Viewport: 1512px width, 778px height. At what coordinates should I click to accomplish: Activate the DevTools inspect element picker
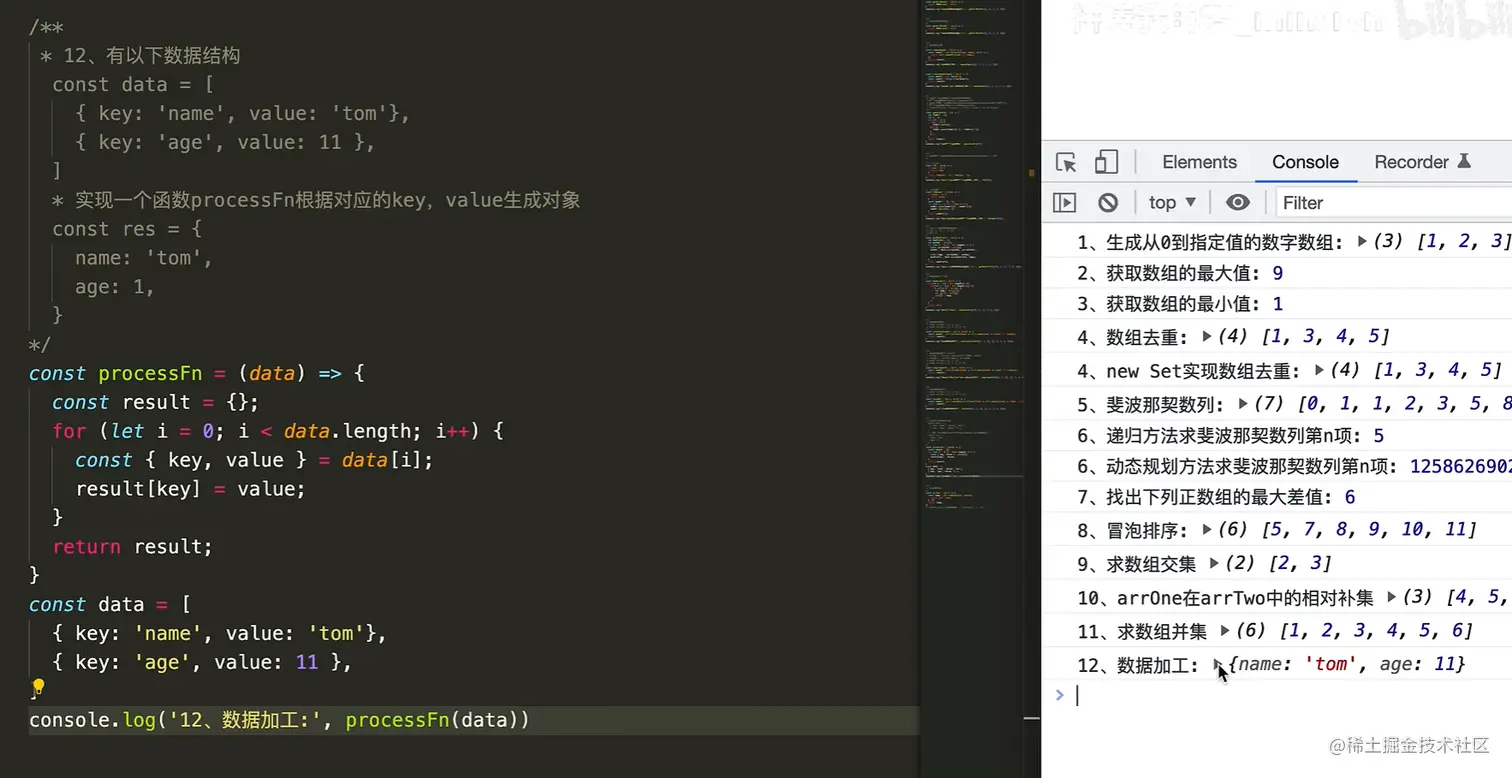coord(1066,162)
